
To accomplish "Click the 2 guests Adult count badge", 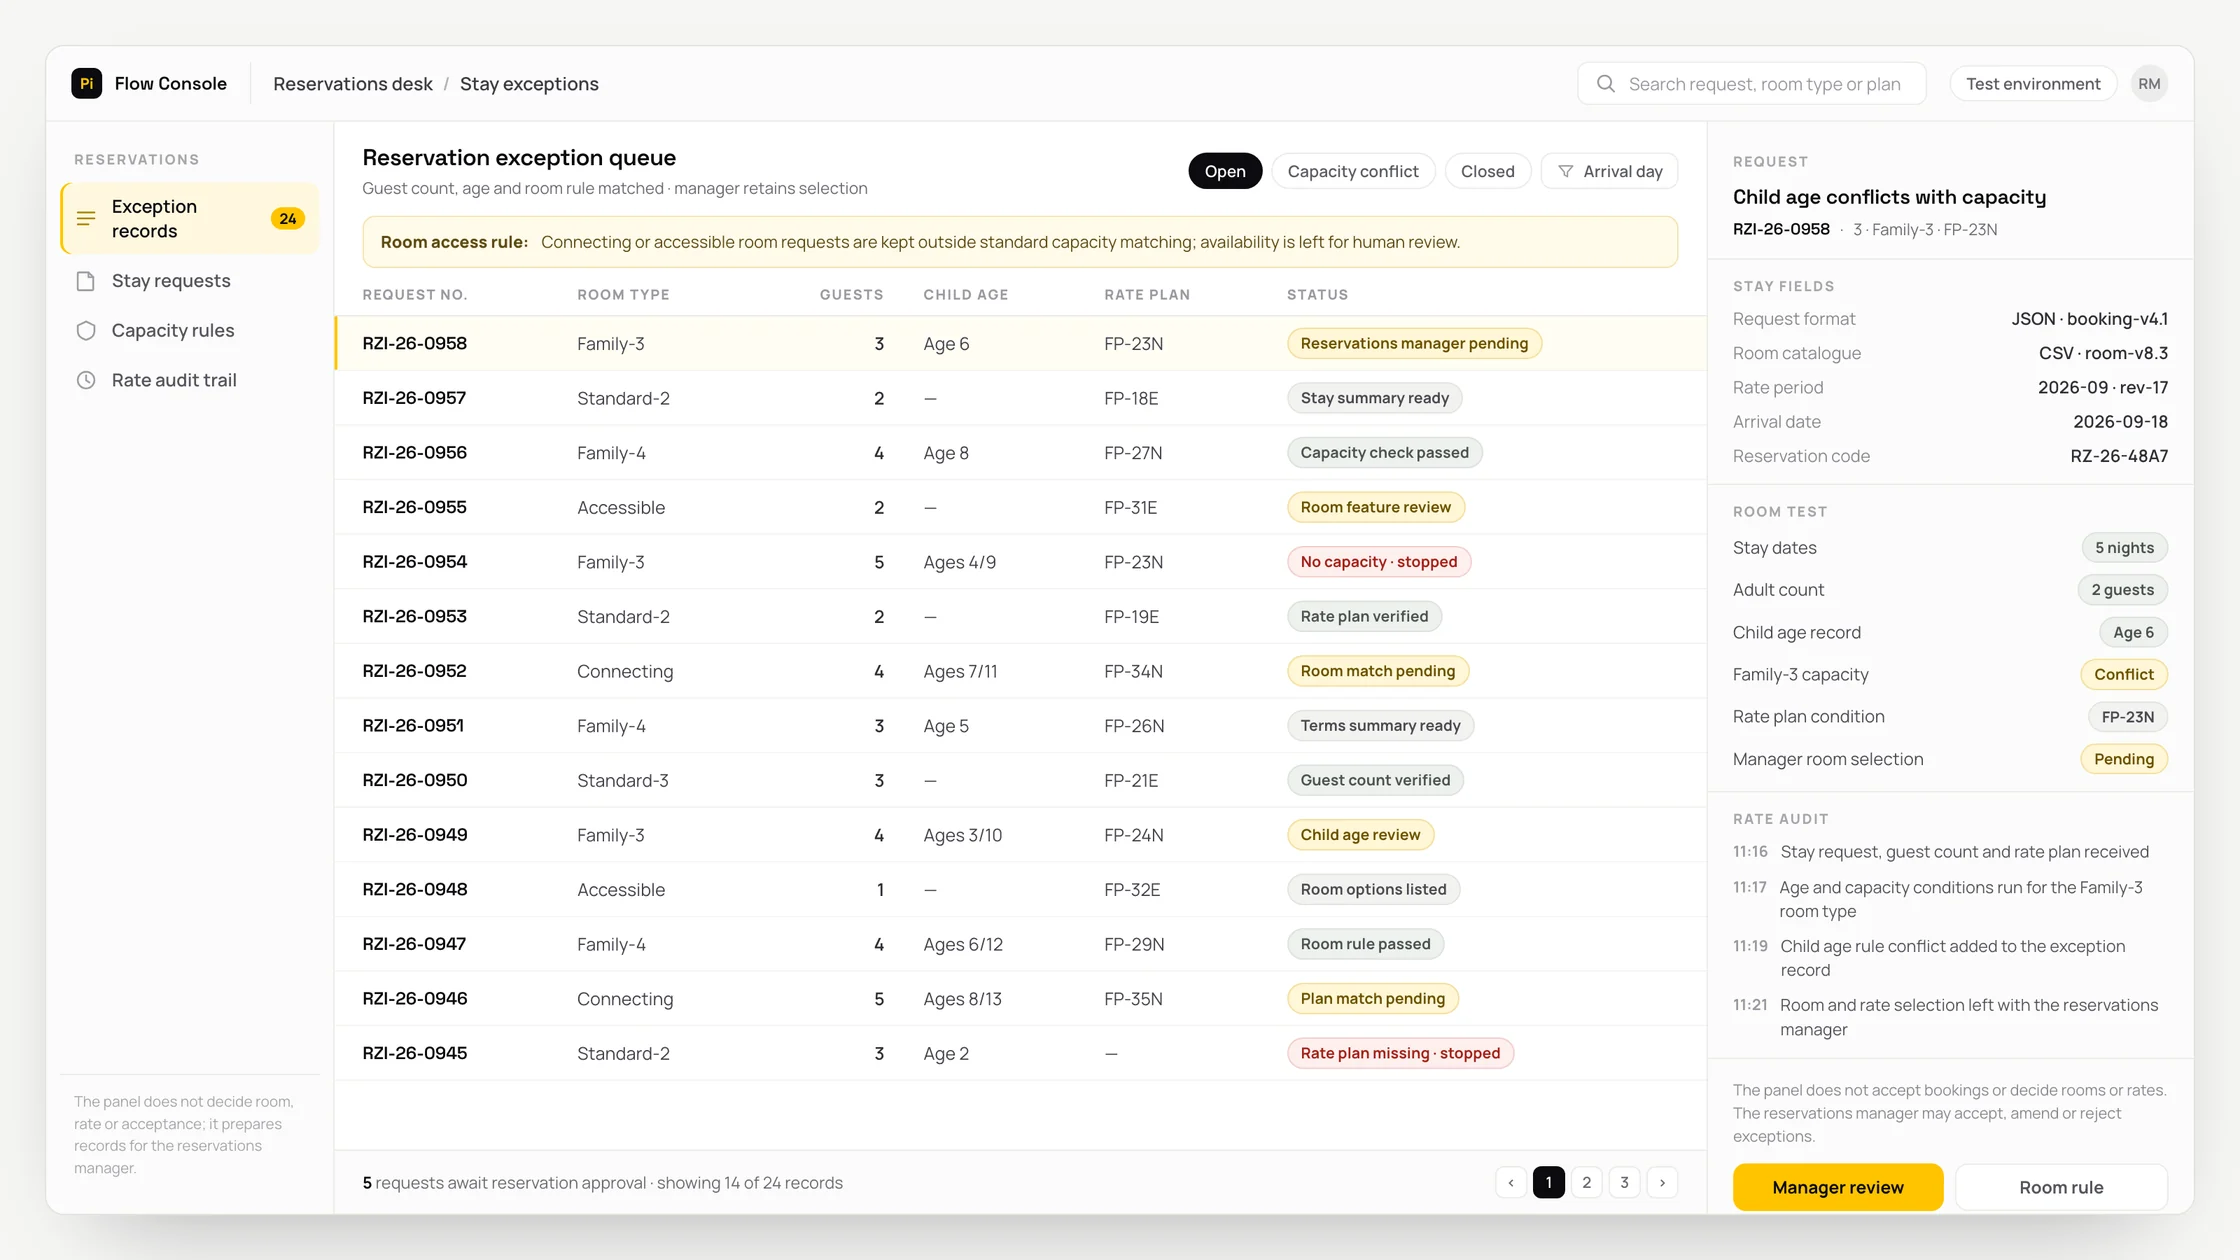I will click(x=2122, y=590).
